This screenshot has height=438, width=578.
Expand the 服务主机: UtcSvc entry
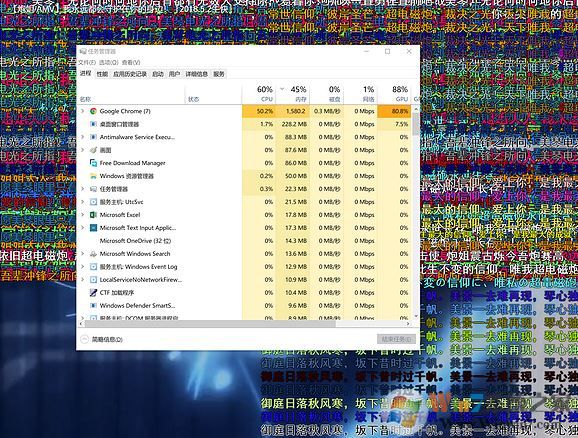pos(83,202)
